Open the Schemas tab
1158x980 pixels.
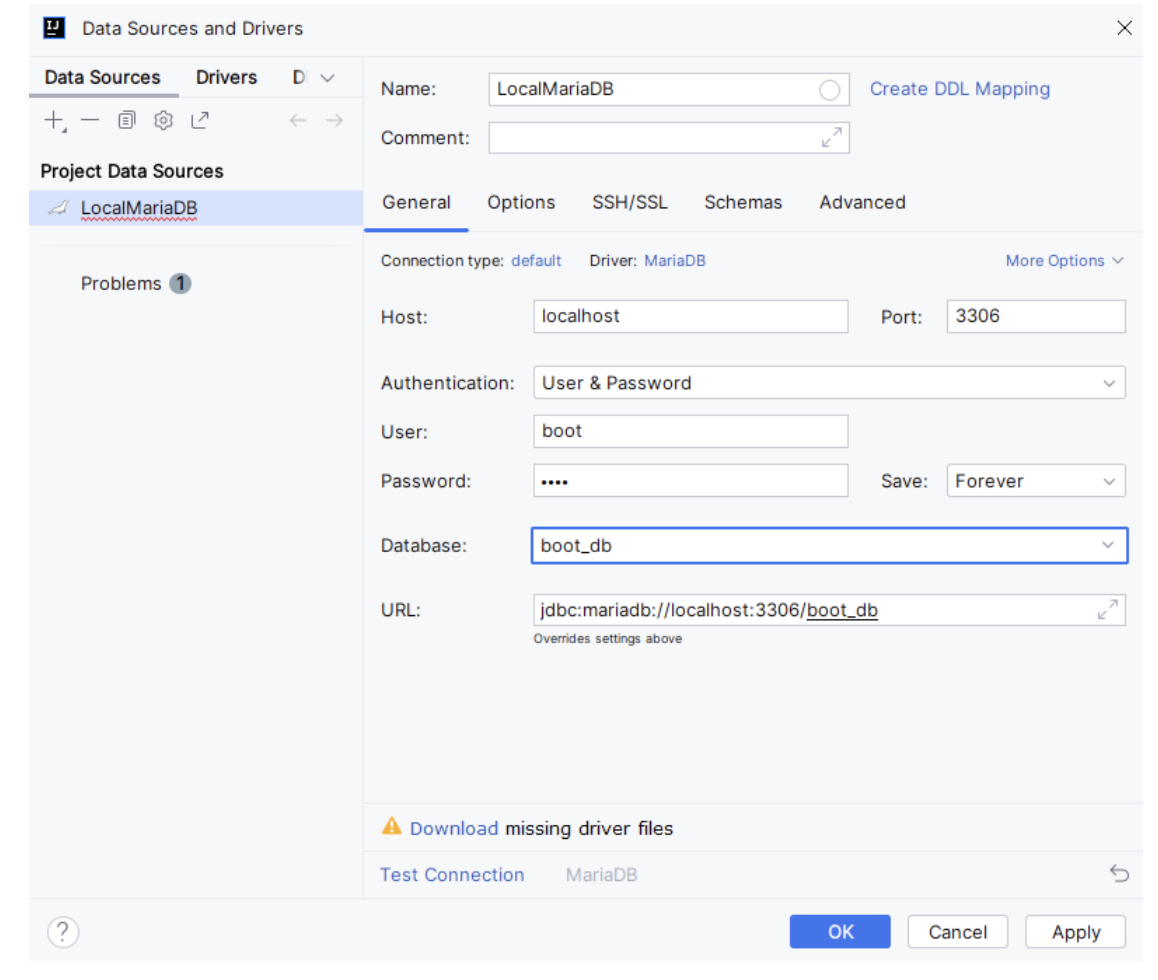coord(743,202)
